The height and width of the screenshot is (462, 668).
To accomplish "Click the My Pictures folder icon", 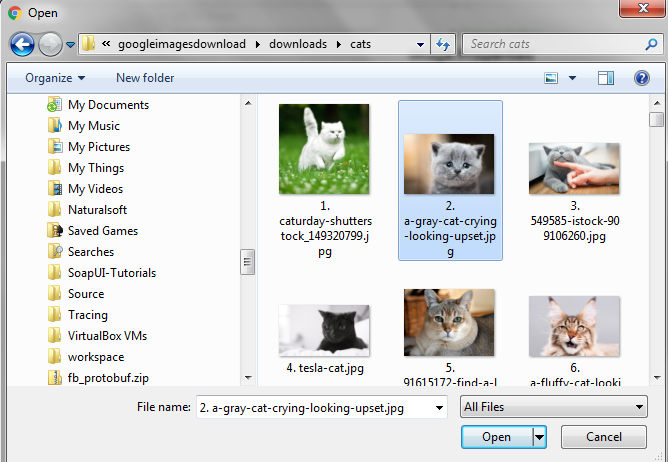I will pyautogui.click(x=55, y=147).
